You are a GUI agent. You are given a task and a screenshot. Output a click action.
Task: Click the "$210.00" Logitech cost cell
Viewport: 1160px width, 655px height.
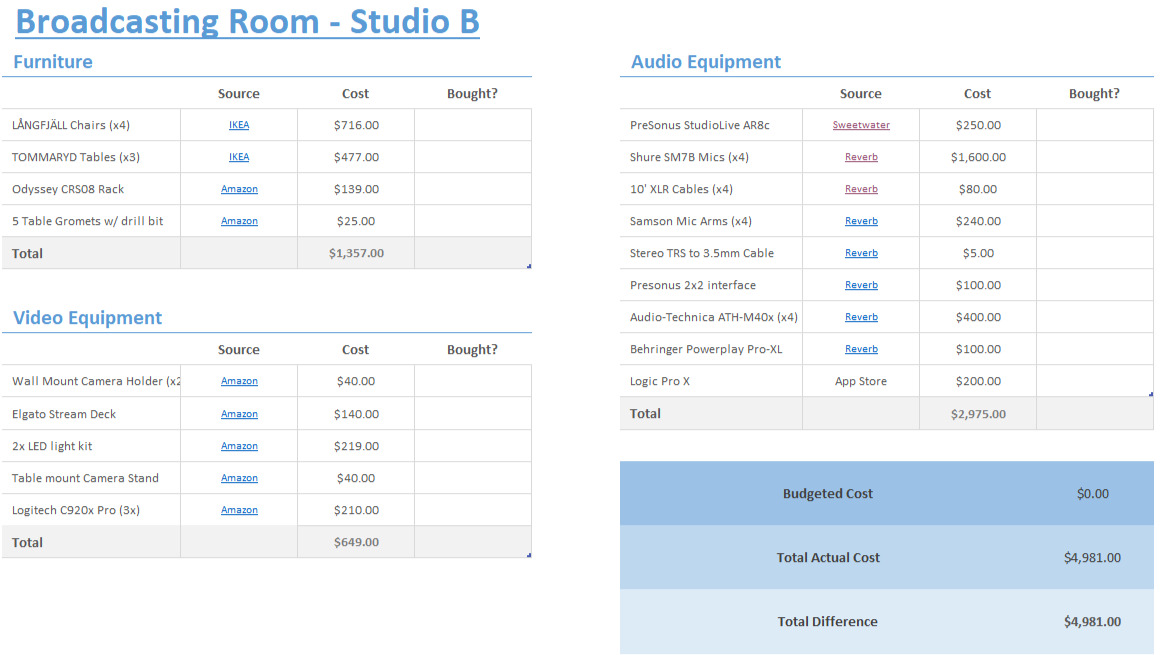coord(356,510)
